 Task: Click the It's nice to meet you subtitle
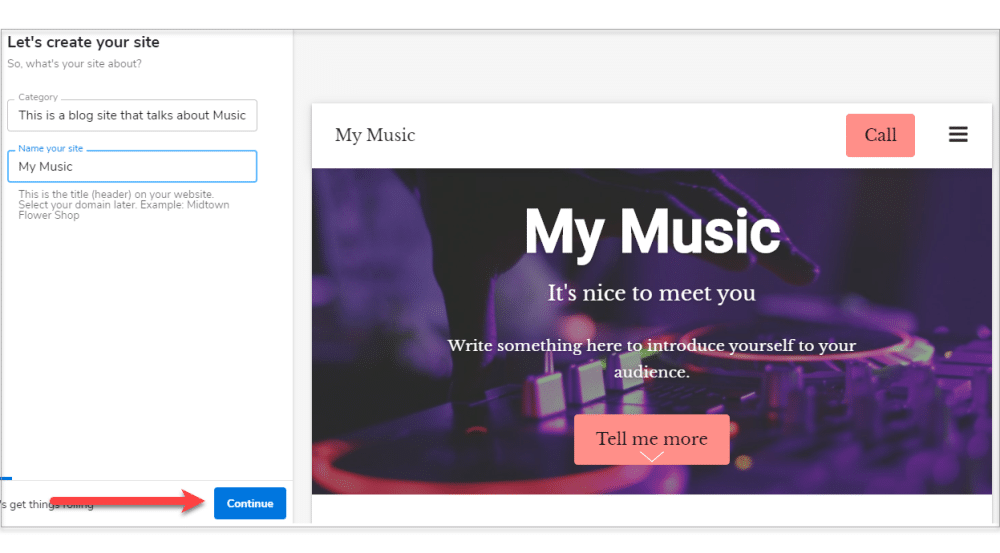[651, 293]
